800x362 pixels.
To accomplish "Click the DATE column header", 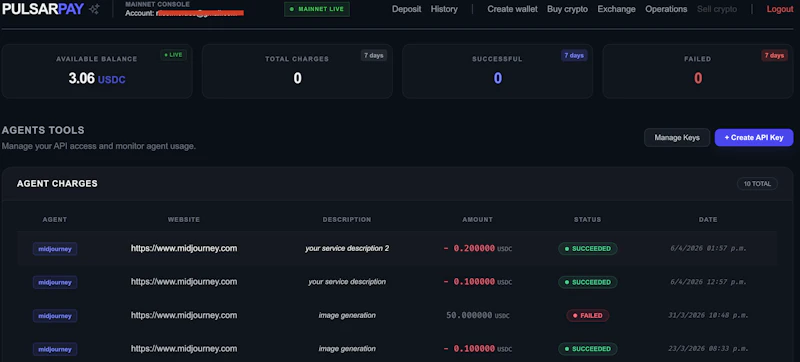I will coord(708,220).
